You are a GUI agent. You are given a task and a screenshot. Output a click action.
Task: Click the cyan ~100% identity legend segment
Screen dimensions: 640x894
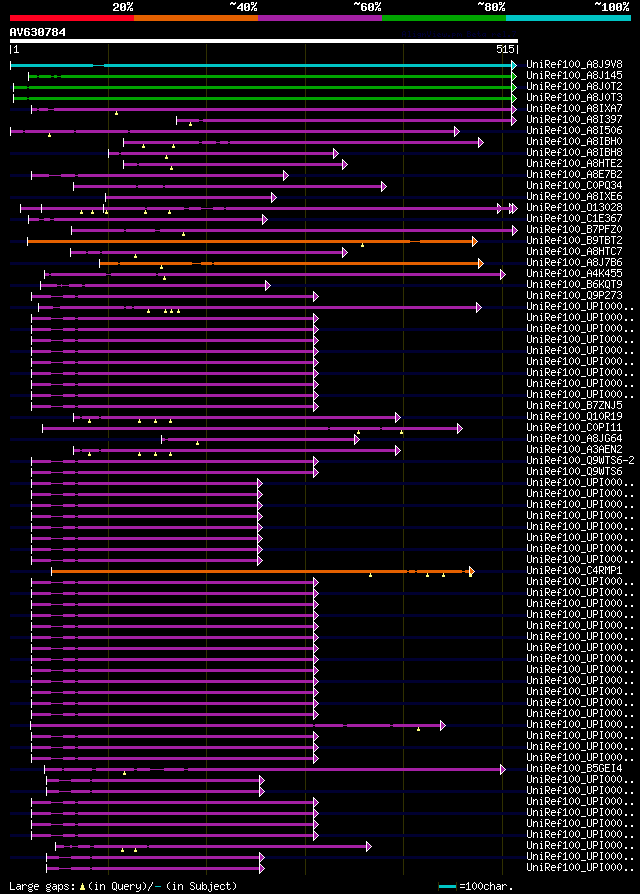click(568, 18)
